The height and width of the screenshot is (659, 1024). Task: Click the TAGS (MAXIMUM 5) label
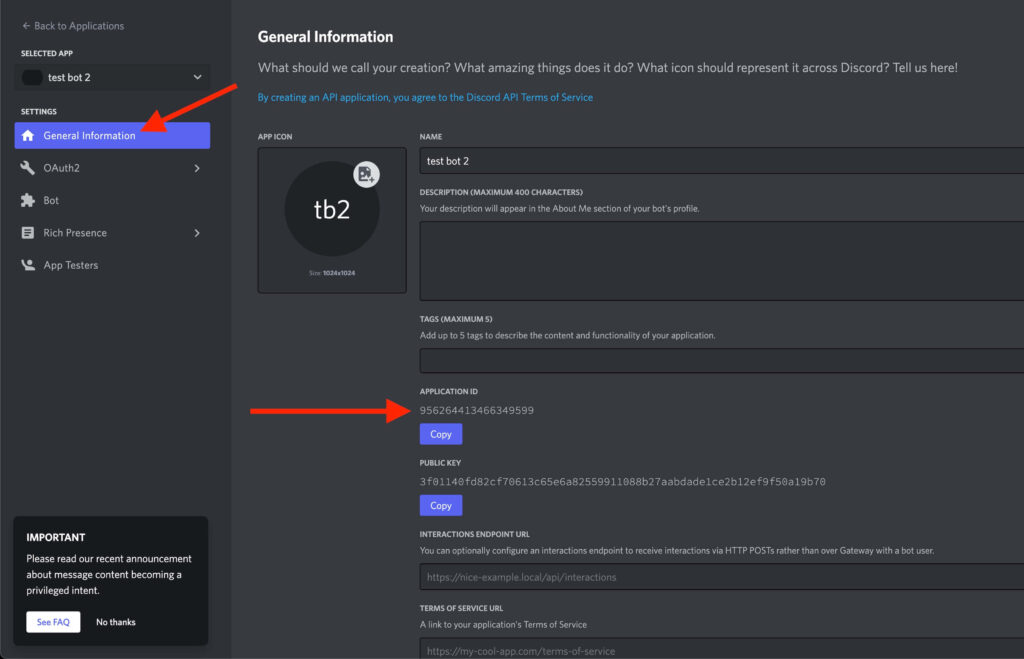(x=456, y=319)
